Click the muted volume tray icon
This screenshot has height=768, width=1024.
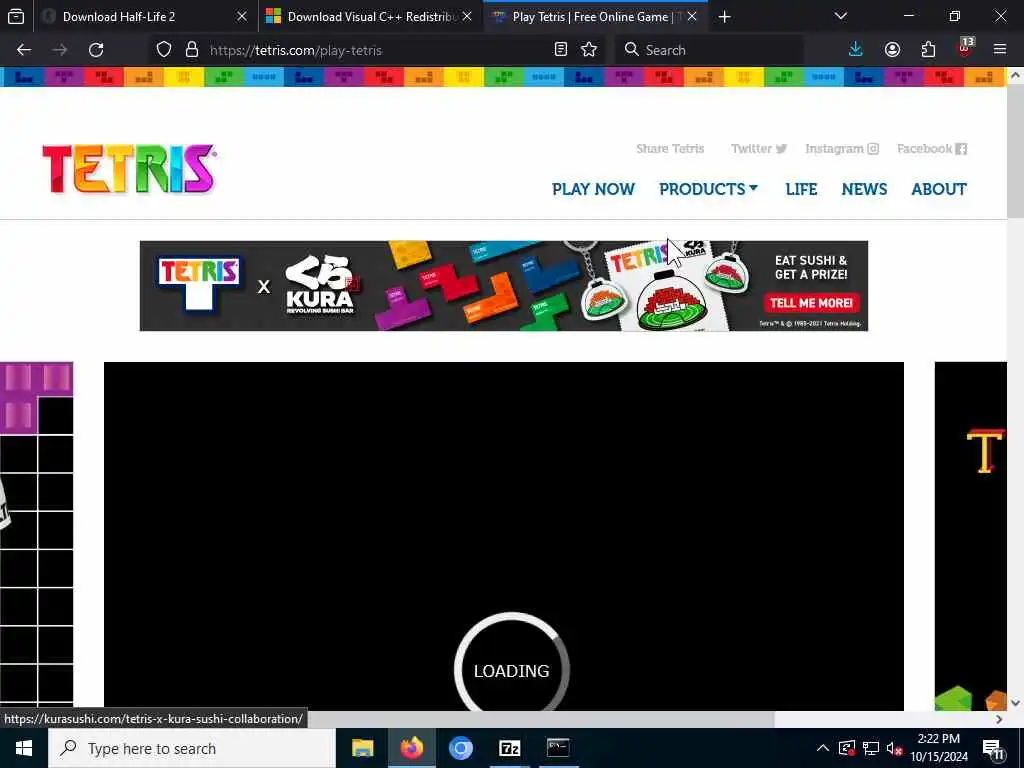coord(894,748)
